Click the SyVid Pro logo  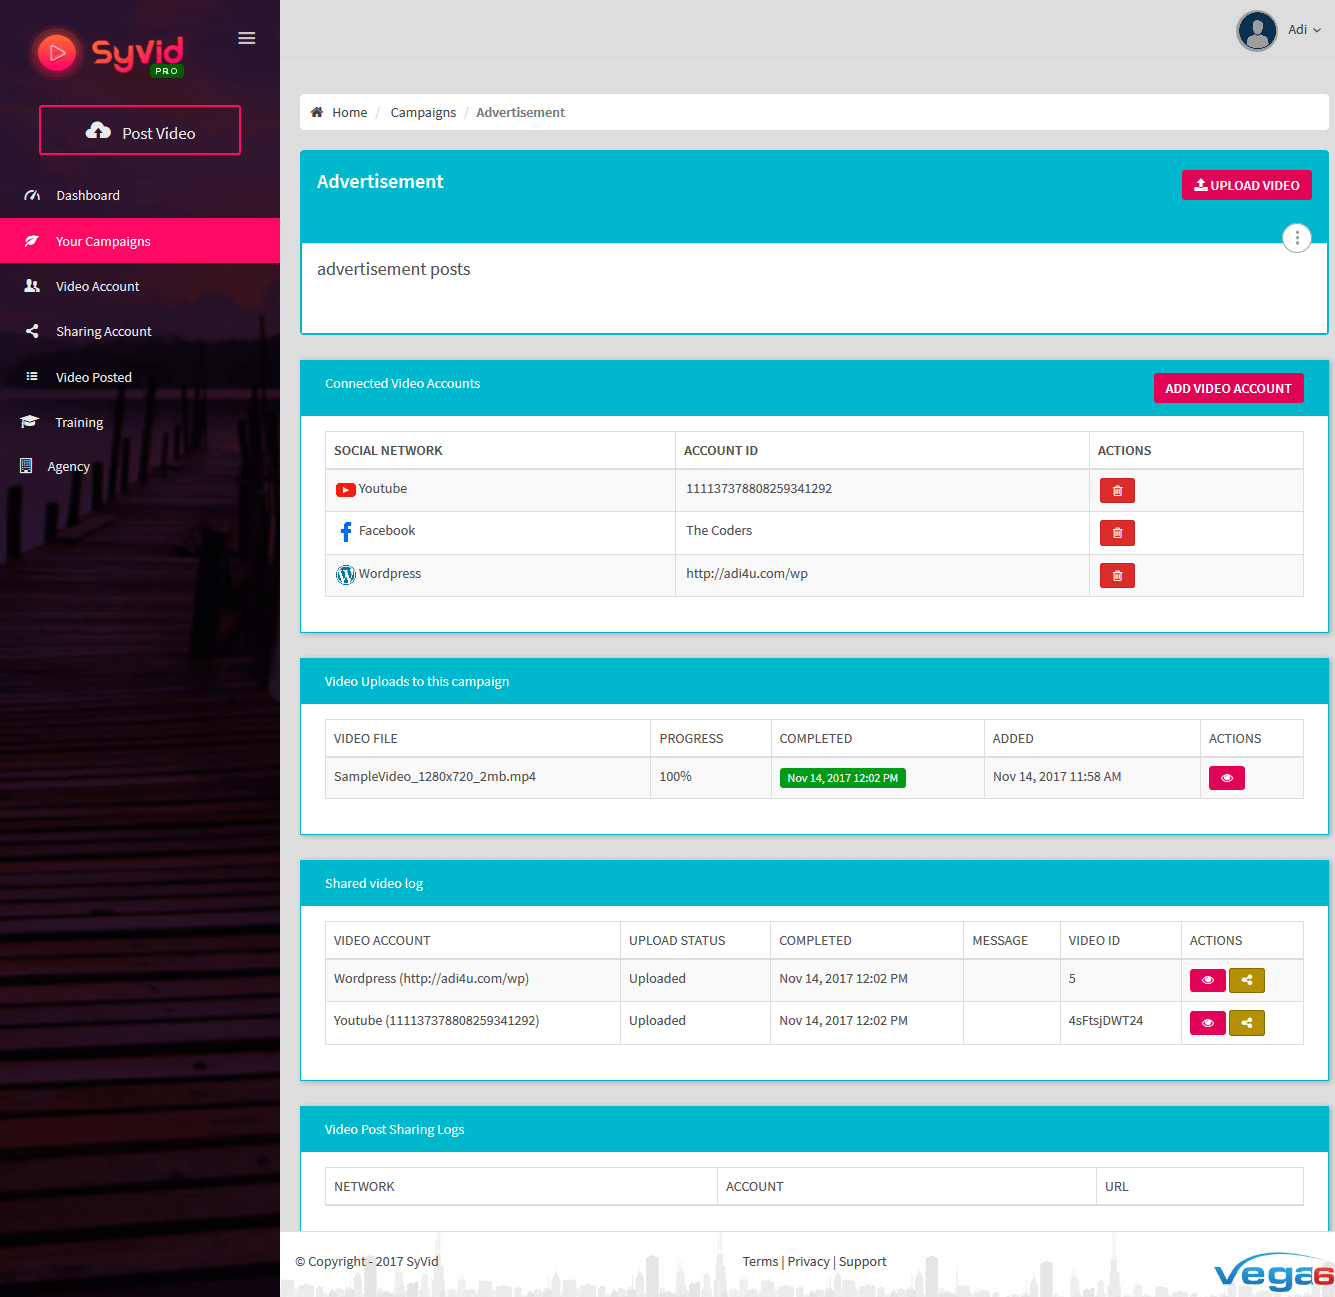(x=106, y=52)
